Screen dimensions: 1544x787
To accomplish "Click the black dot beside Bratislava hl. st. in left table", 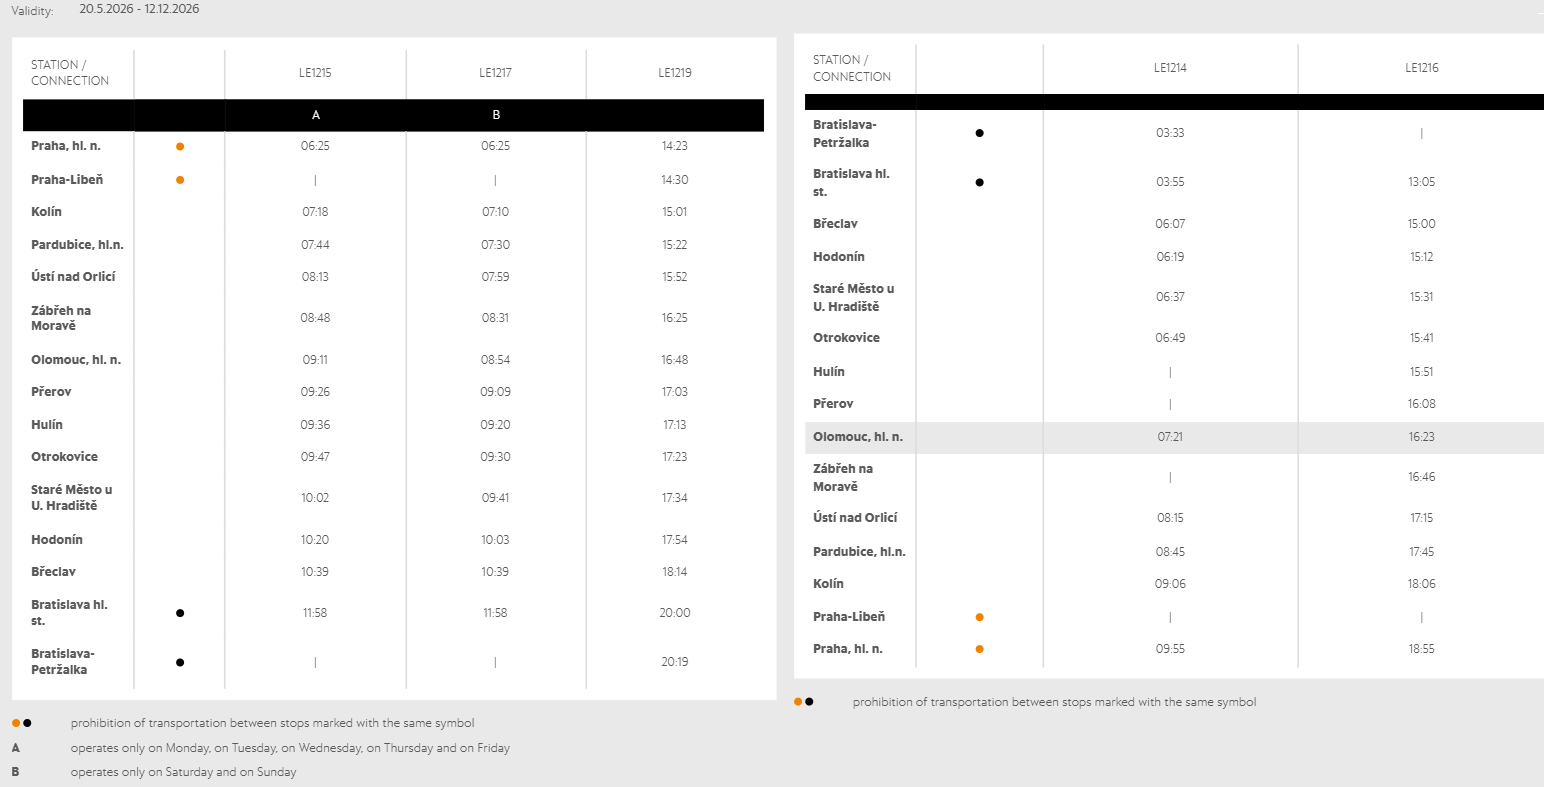I will [180, 613].
